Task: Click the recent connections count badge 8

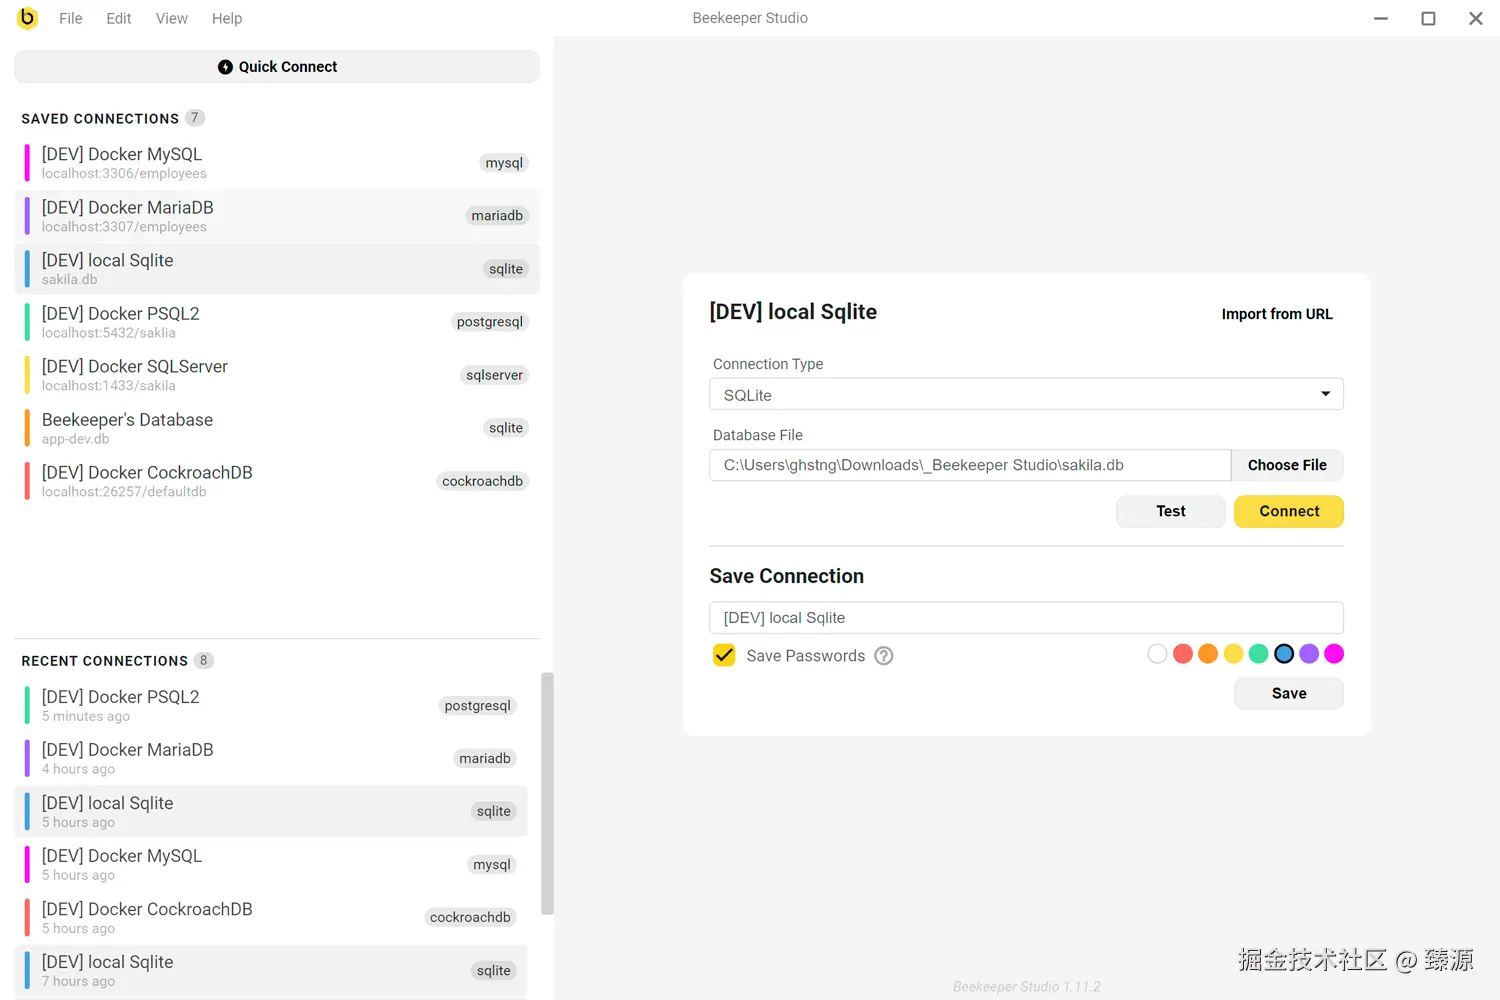Action: point(203,661)
